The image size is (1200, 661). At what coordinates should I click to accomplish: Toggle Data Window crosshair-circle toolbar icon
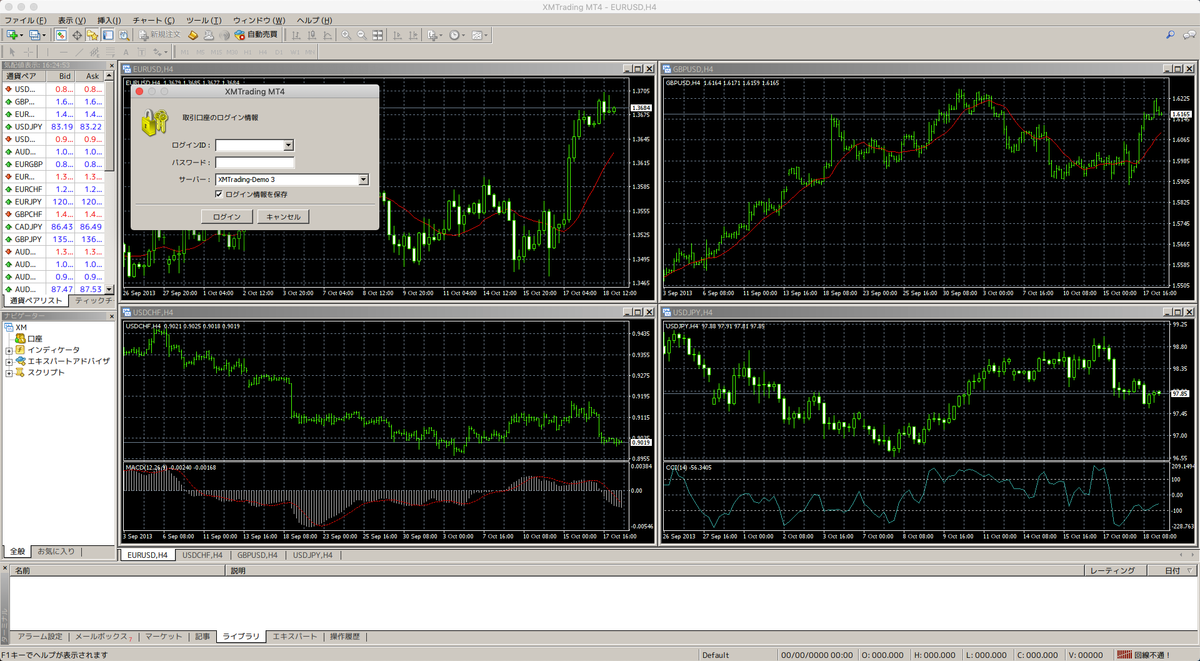[x=77, y=35]
